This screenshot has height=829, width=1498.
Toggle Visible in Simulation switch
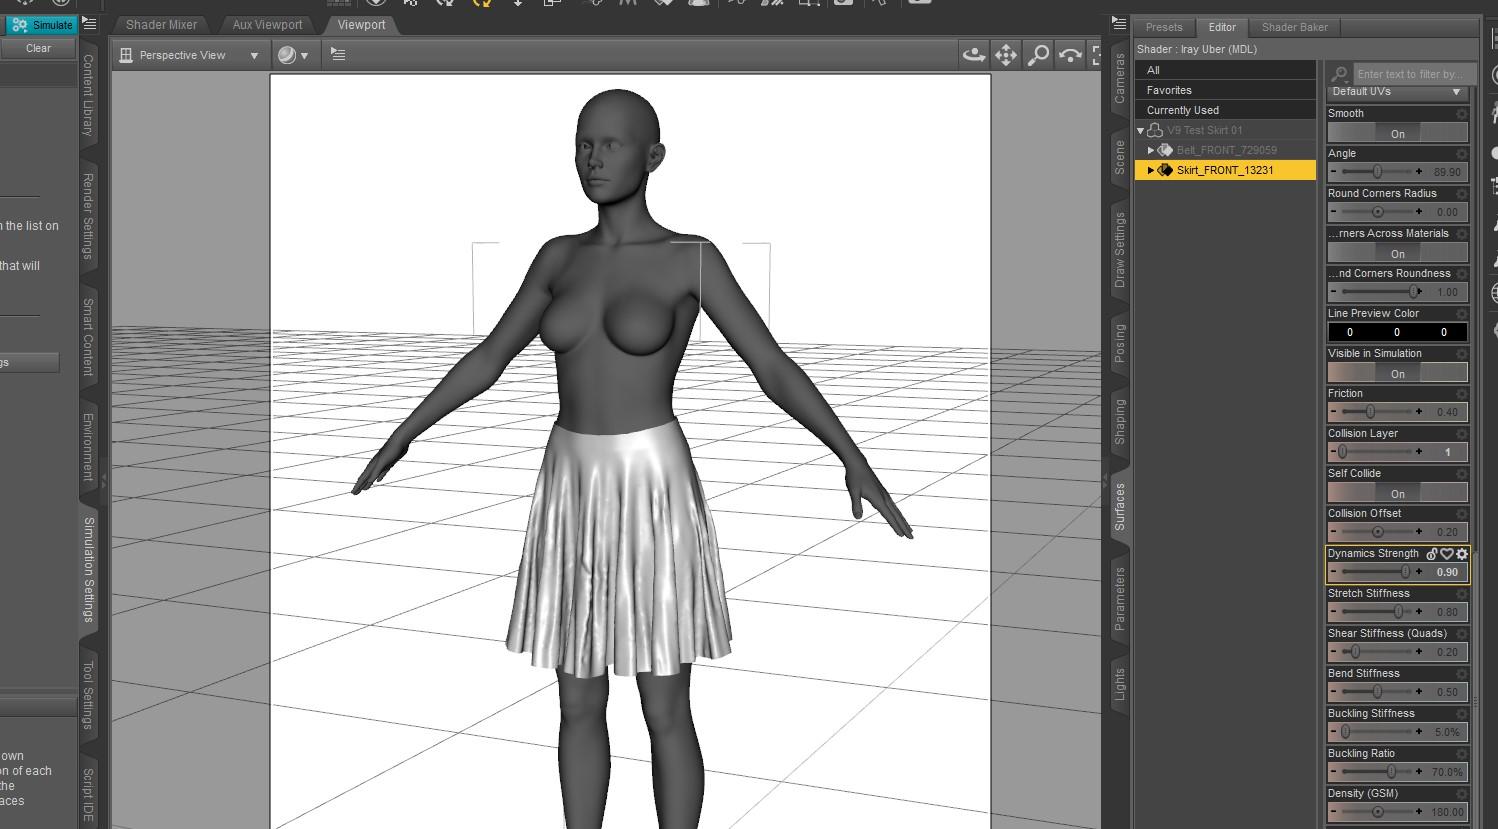coord(1397,373)
